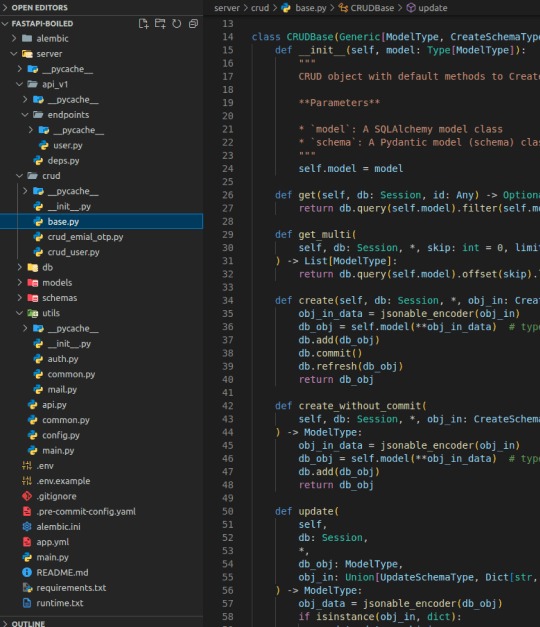Open alembic.ini file

(58, 527)
